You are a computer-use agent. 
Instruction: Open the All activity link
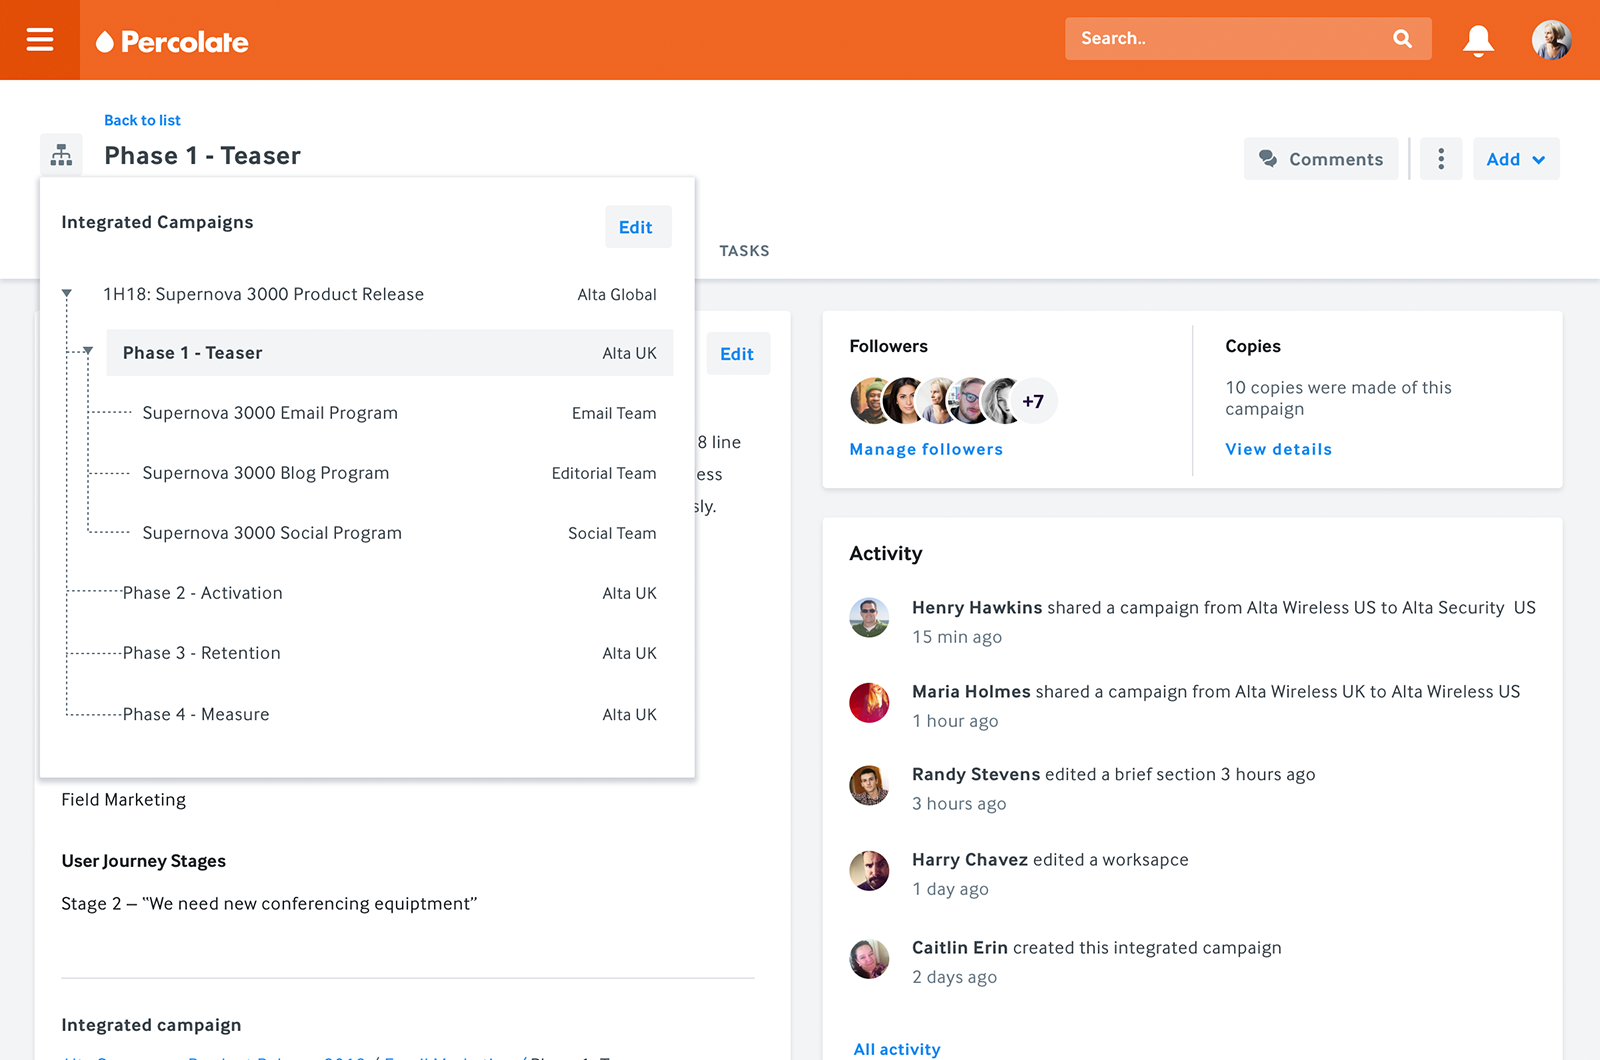click(x=897, y=1049)
